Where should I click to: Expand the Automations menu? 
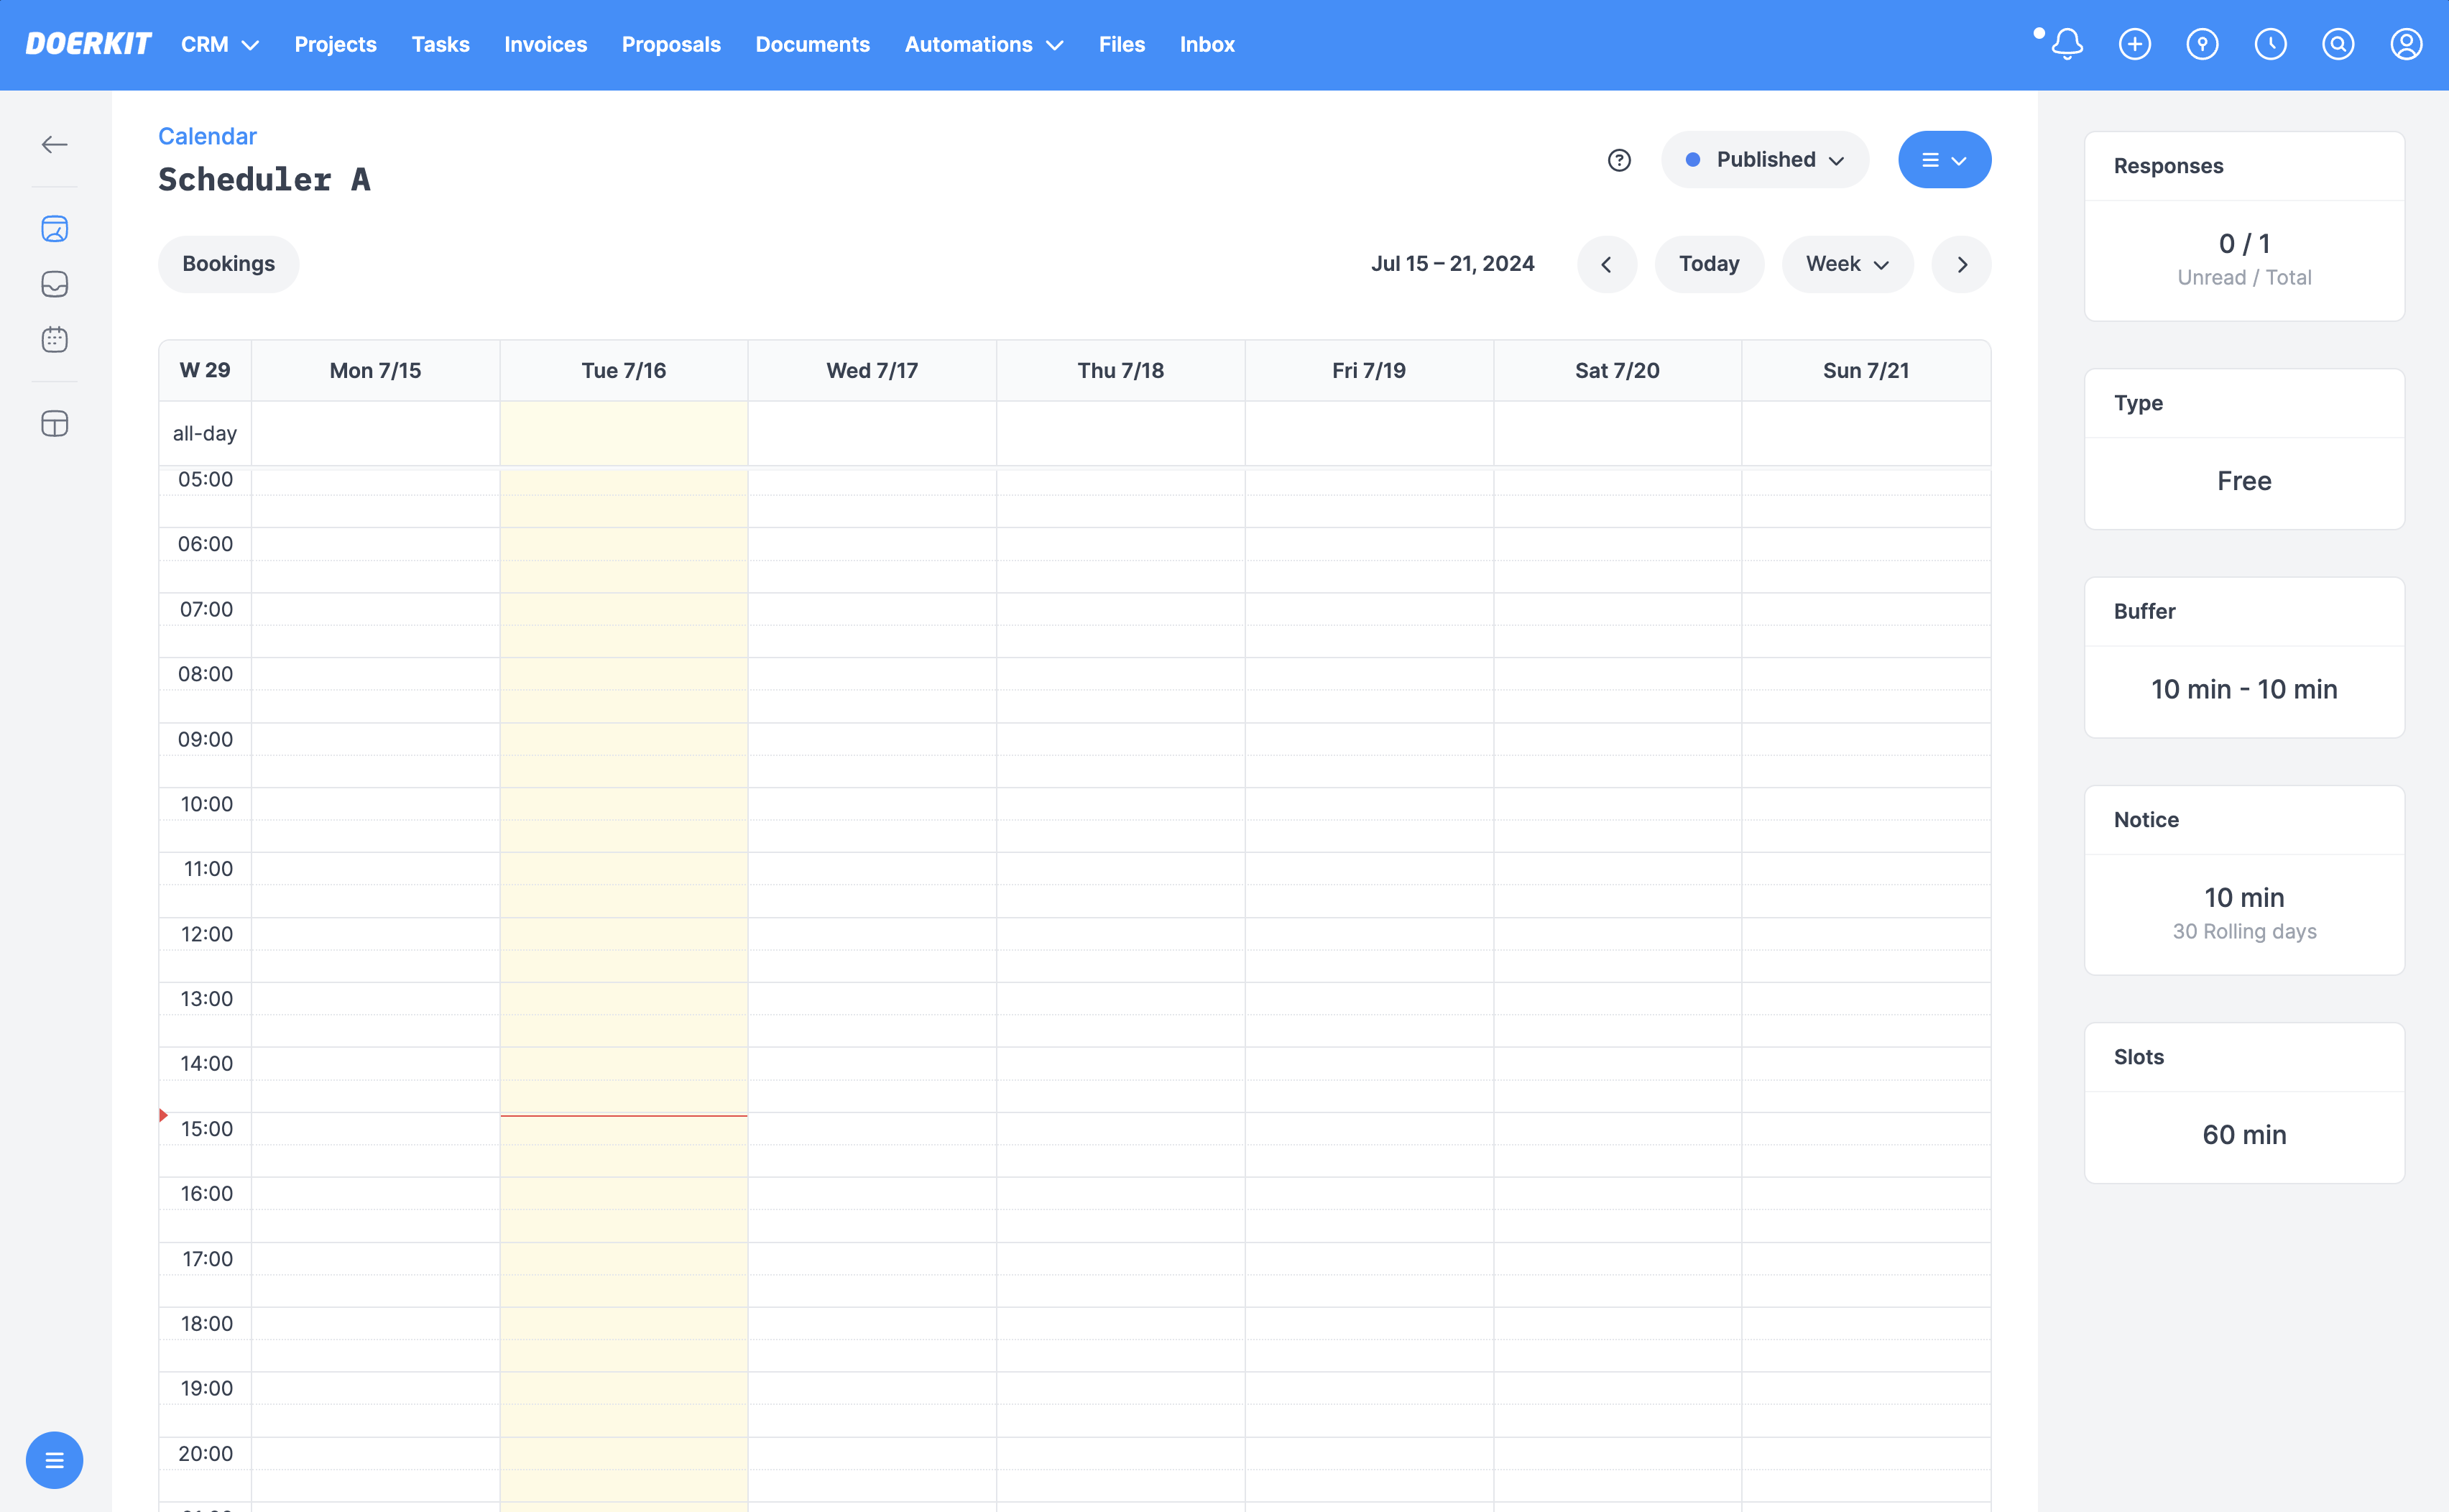[982, 44]
